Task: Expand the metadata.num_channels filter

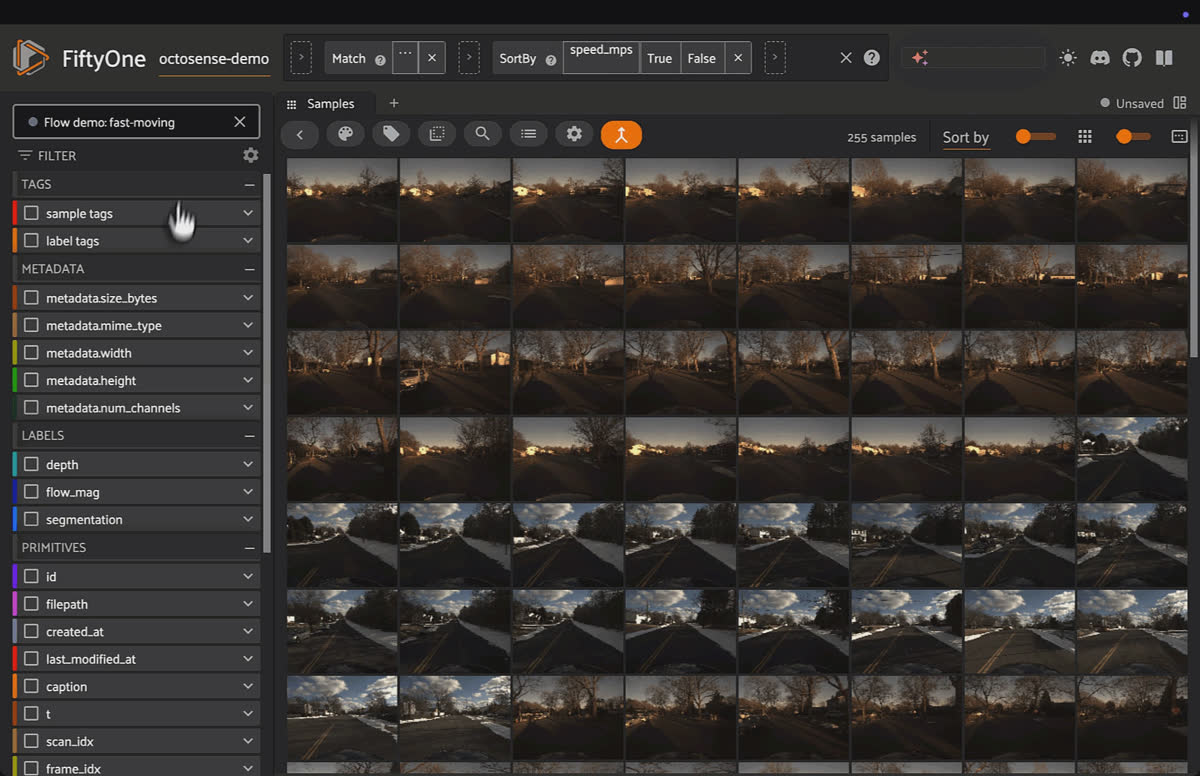Action: [248, 408]
